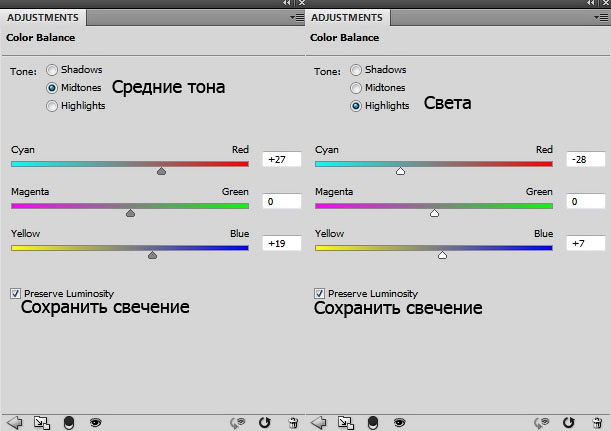
Task: Collapse the right panel with double-arrow icon
Action: click(591, 3)
